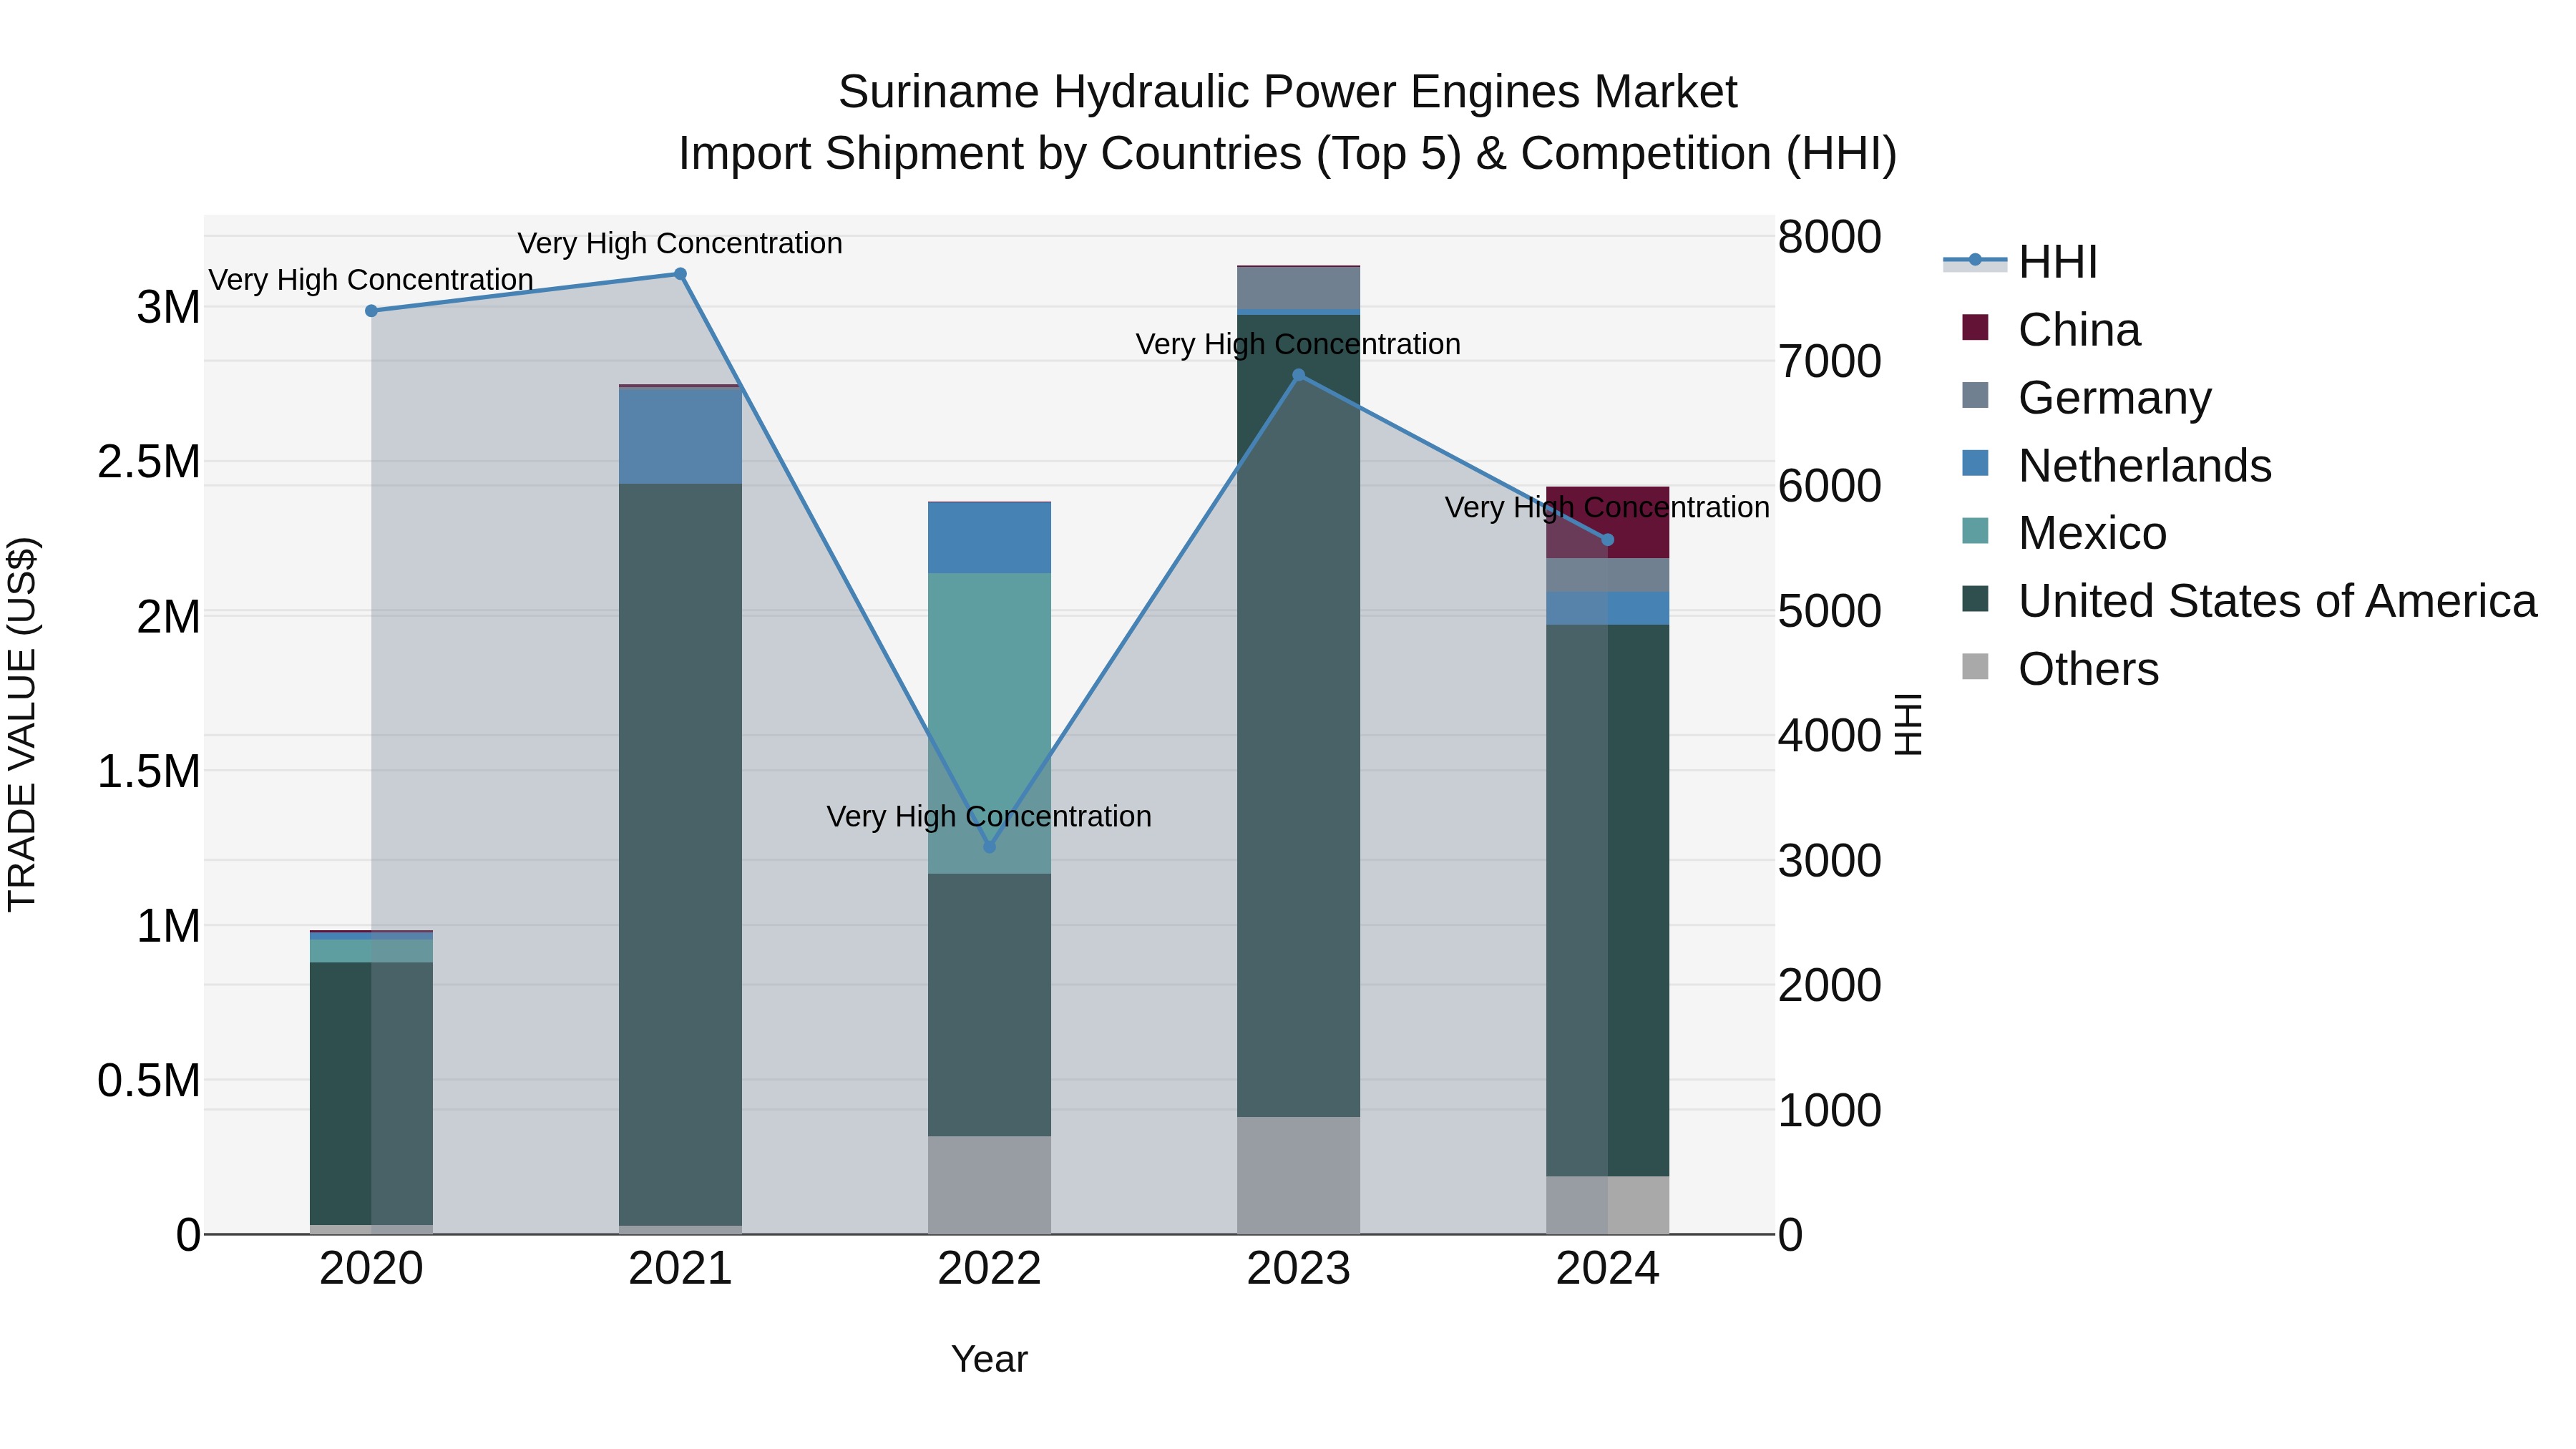
Task: Click the 8000 tick on HHI axis
Action: click(1830, 237)
